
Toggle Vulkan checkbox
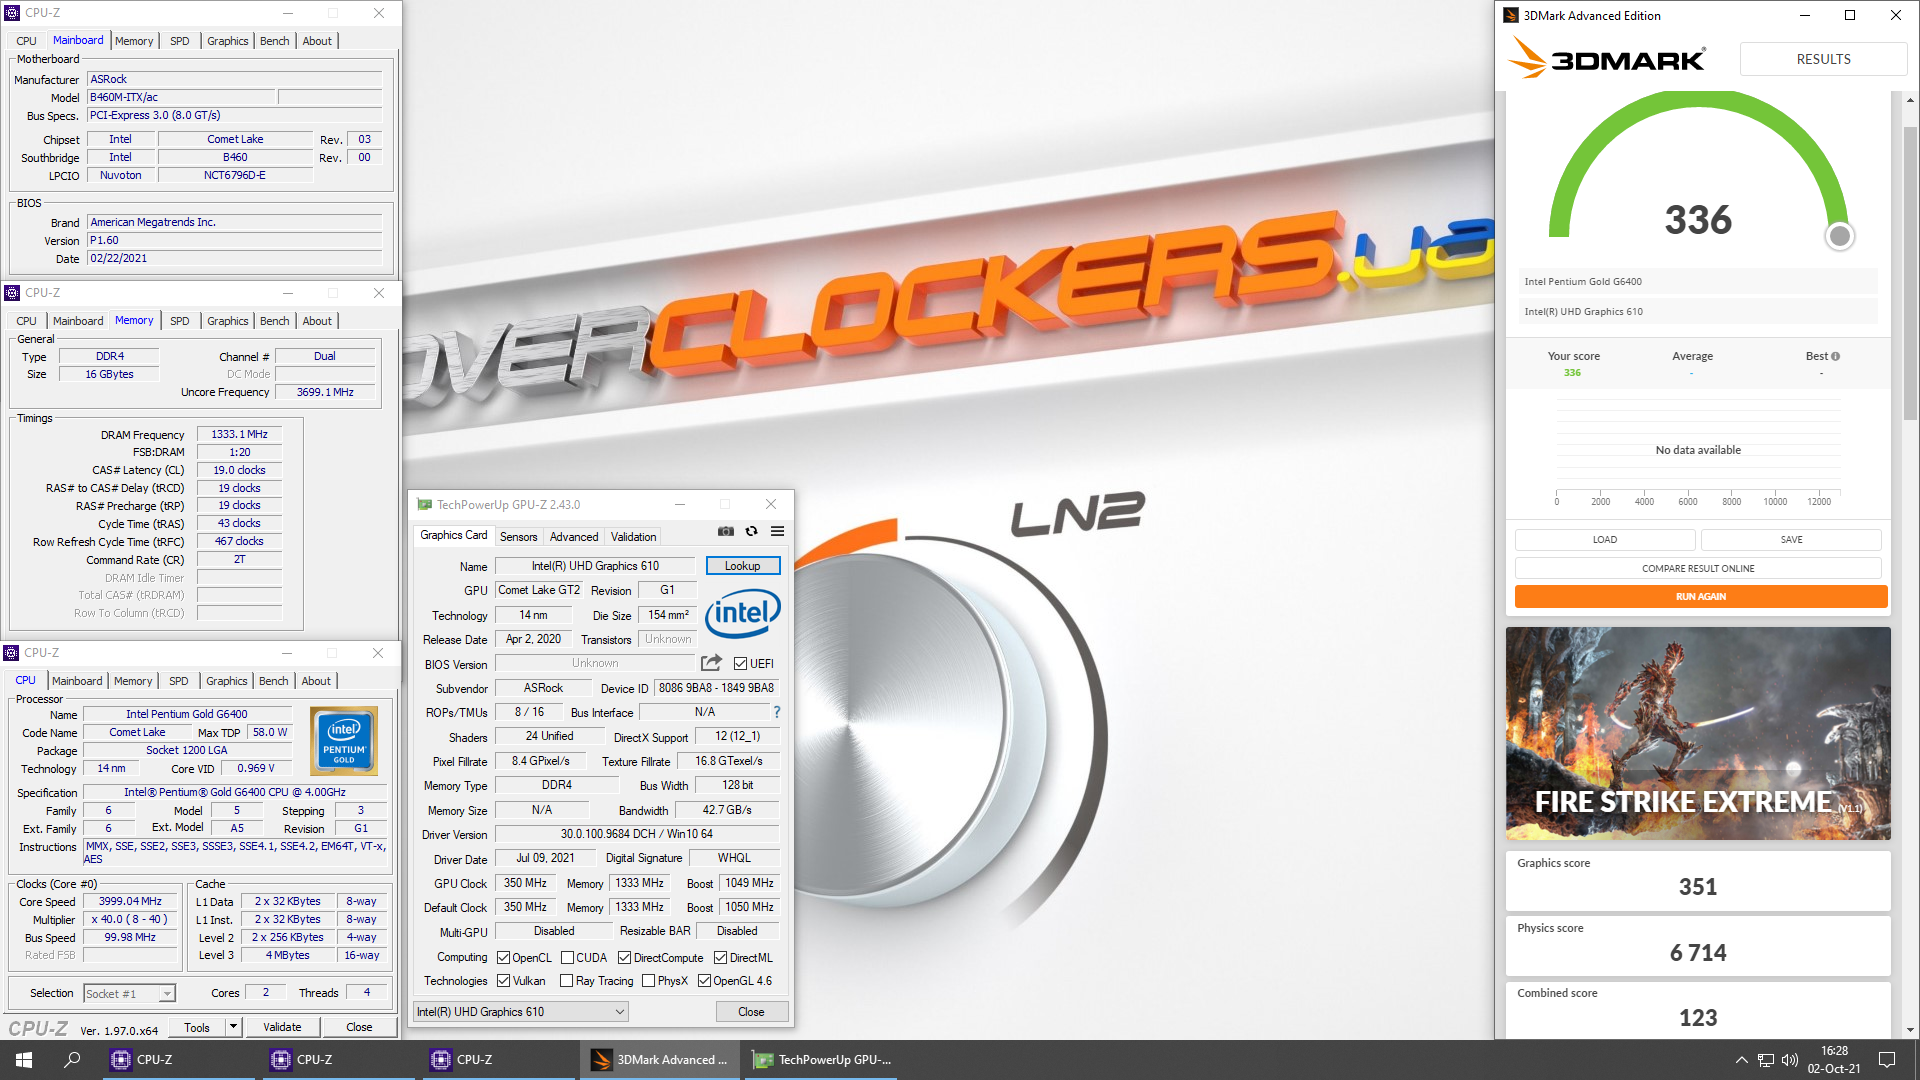504,981
